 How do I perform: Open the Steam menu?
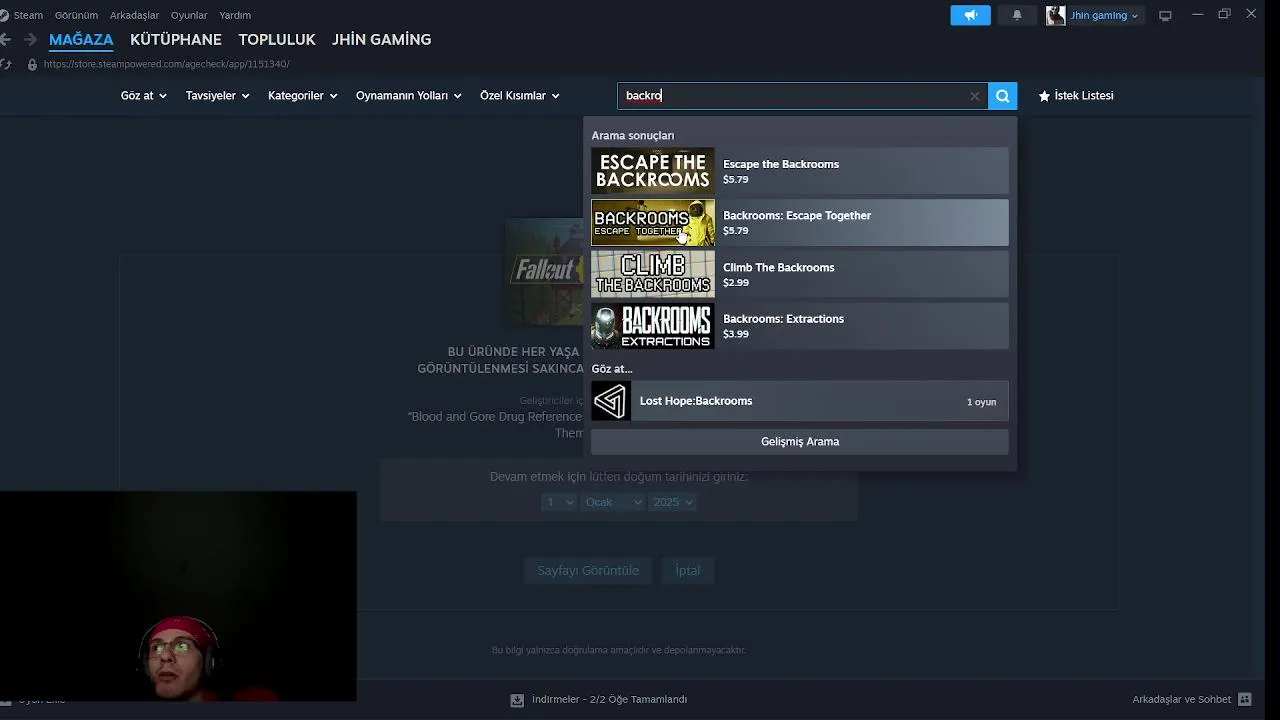pos(28,15)
